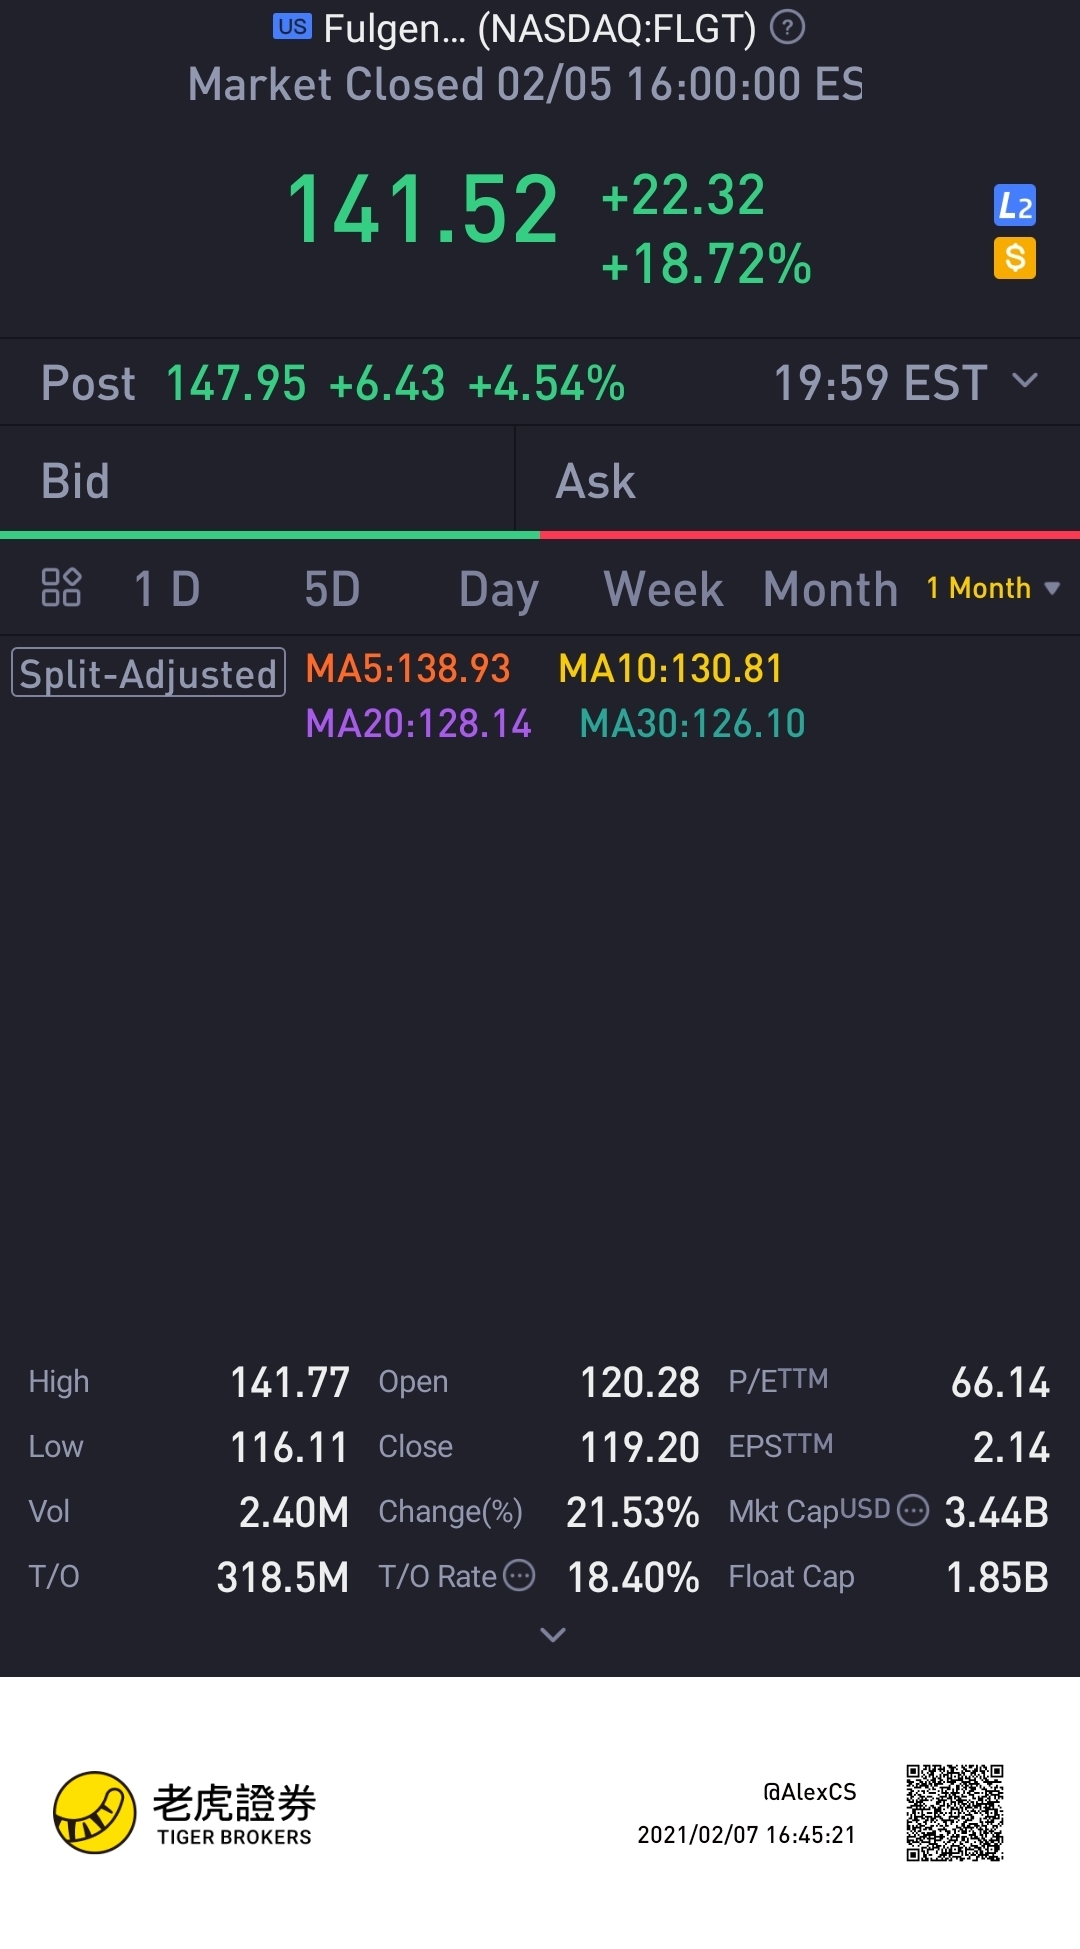Tap the post-market percent +4.54%
This screenshot has height=1949, width=1080.
[546, 383]
